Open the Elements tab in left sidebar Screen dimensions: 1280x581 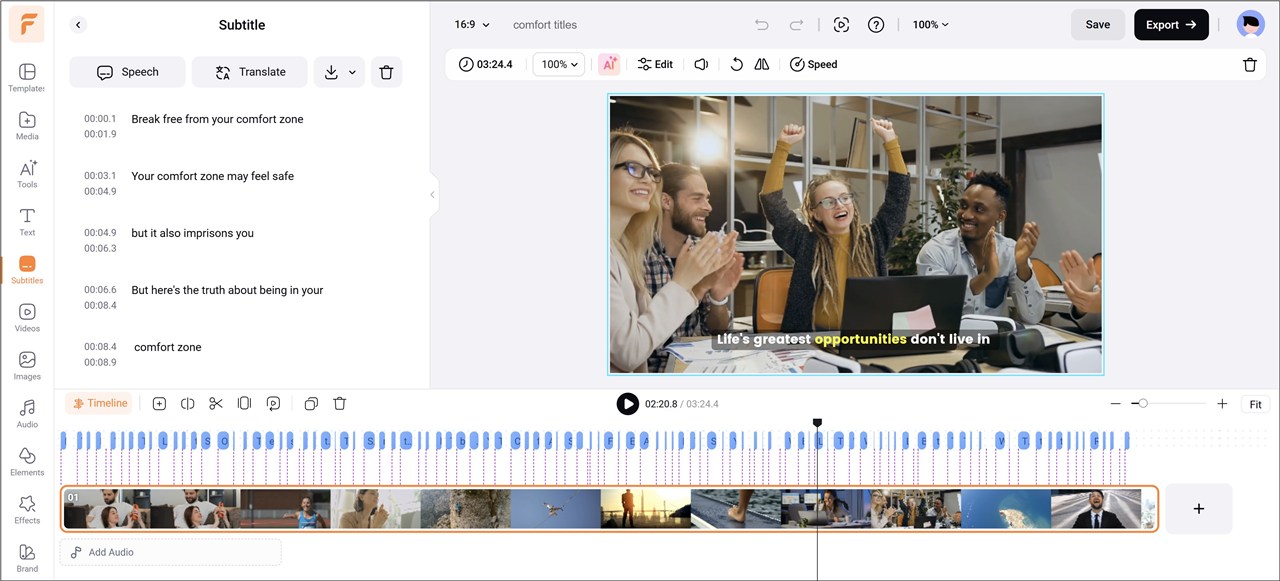click(x=27, y=461)
